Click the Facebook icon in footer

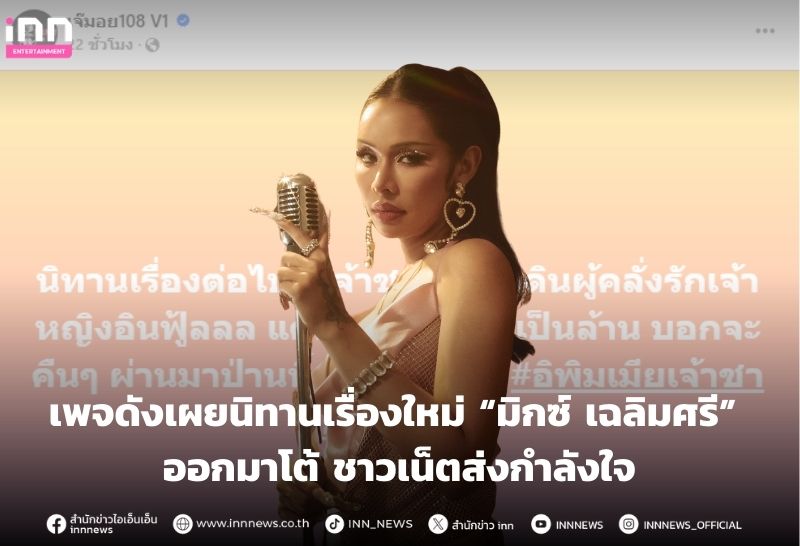56,524
